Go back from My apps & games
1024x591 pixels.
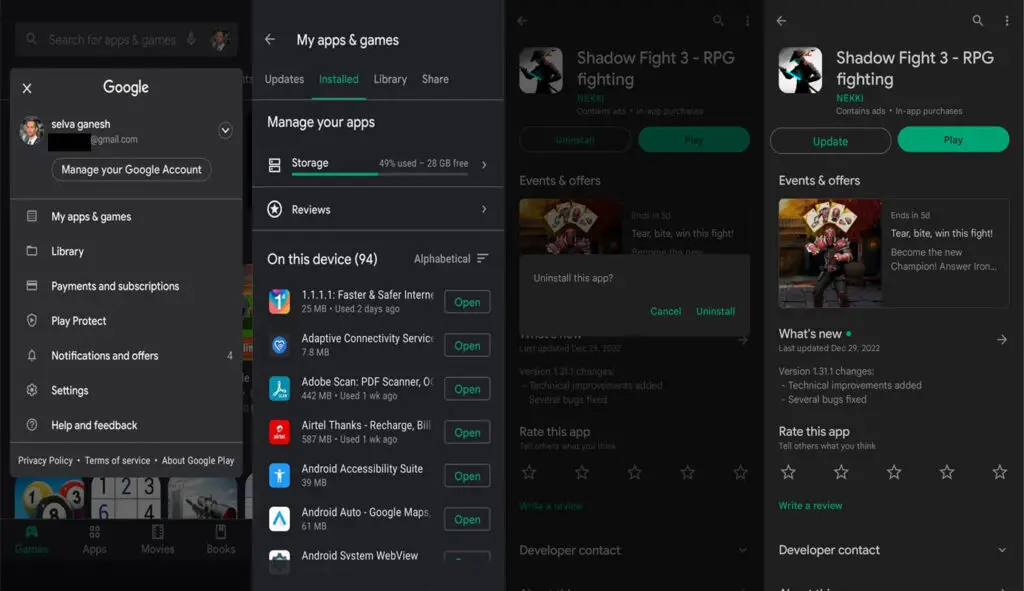click(270, 40)
